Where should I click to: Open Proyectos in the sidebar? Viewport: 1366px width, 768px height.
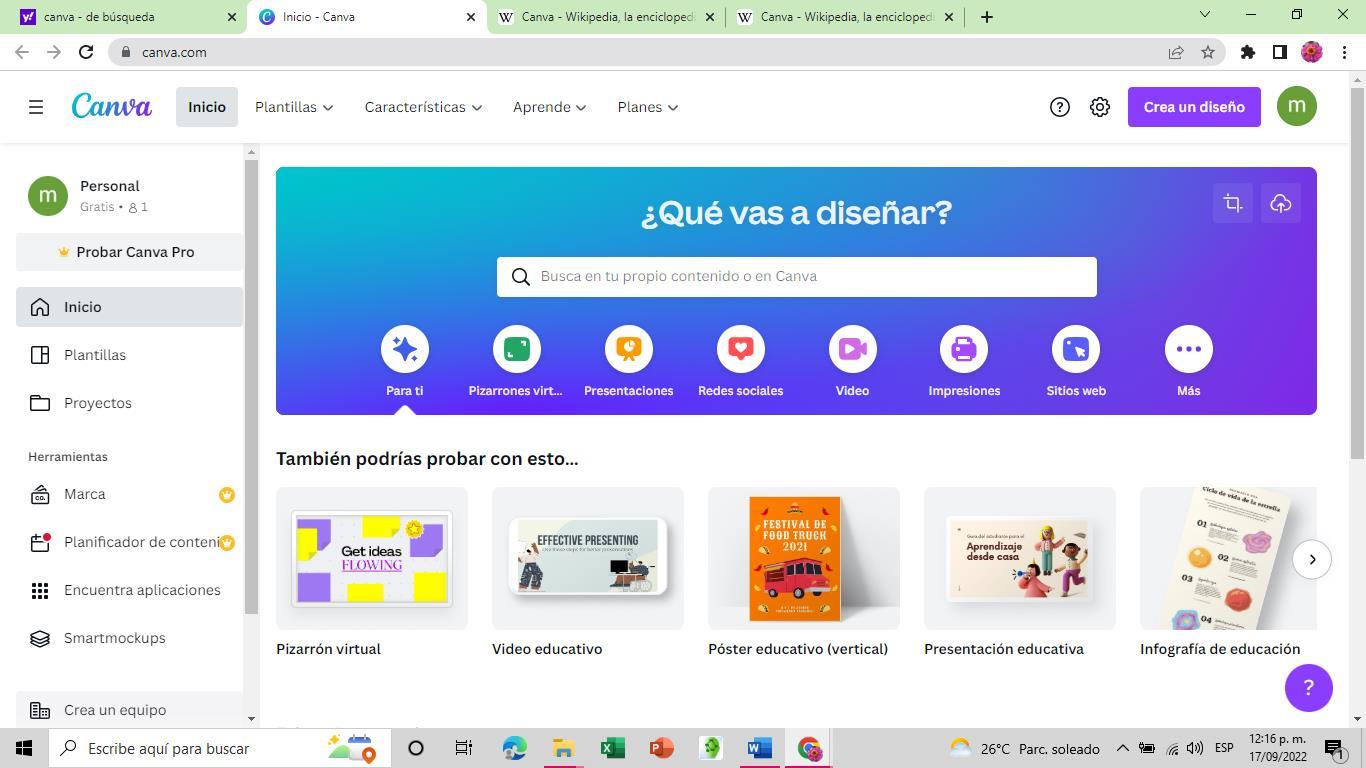click(x=129, y=403)
